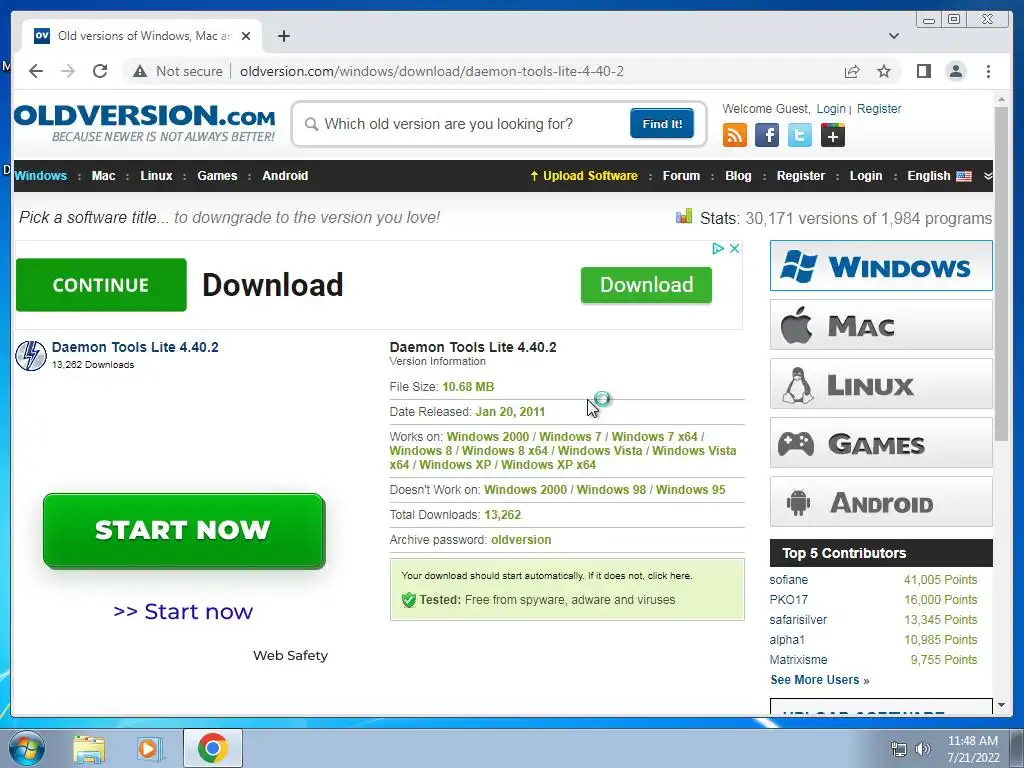Click the OldVersion.com logo

(x=144, y=123)
